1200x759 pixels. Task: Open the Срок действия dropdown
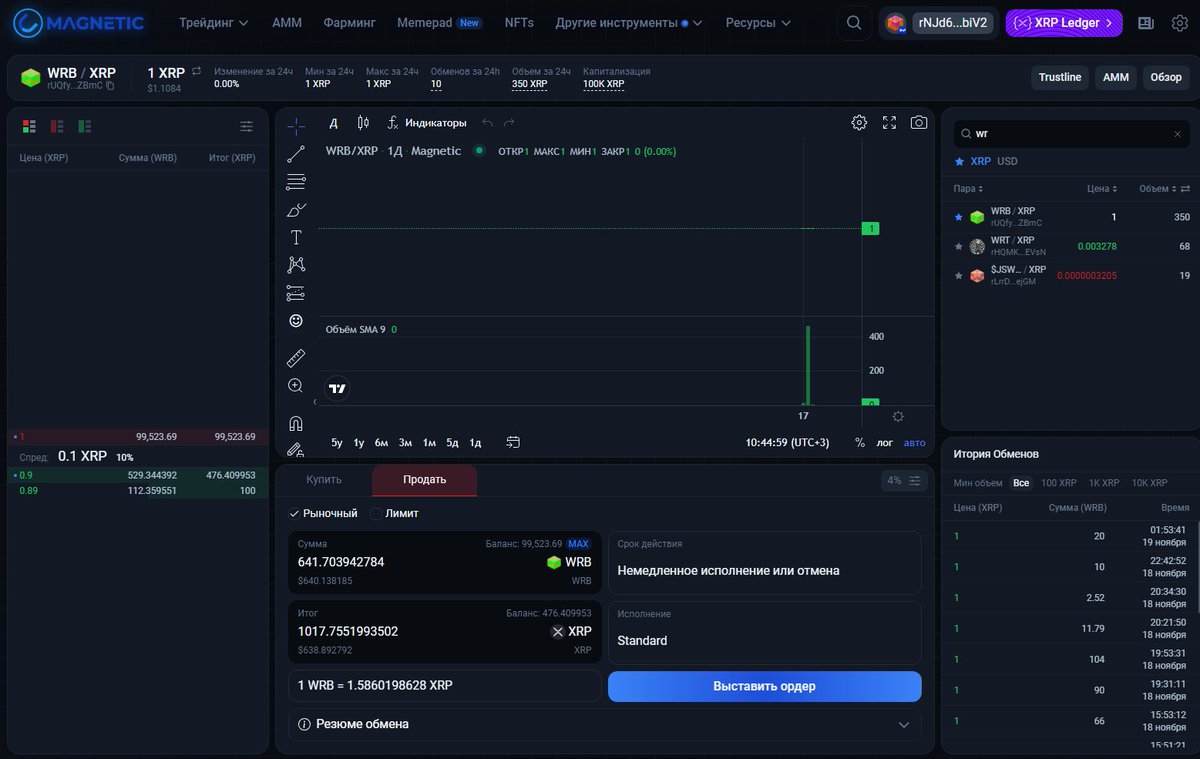(x=765, y=562)
